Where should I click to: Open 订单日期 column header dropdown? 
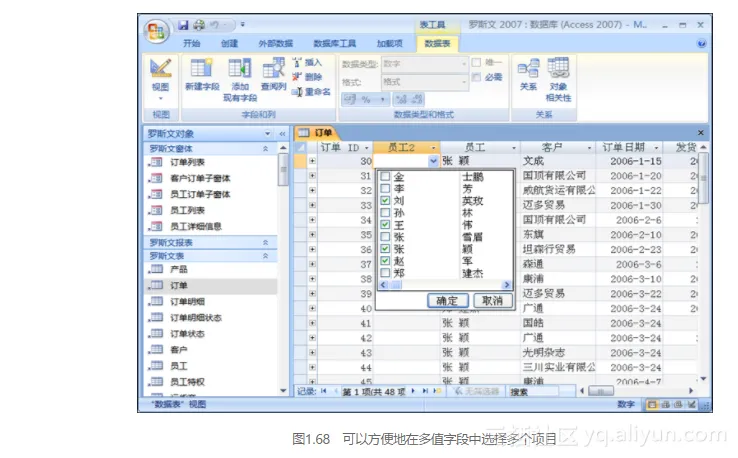coord(656,148)
